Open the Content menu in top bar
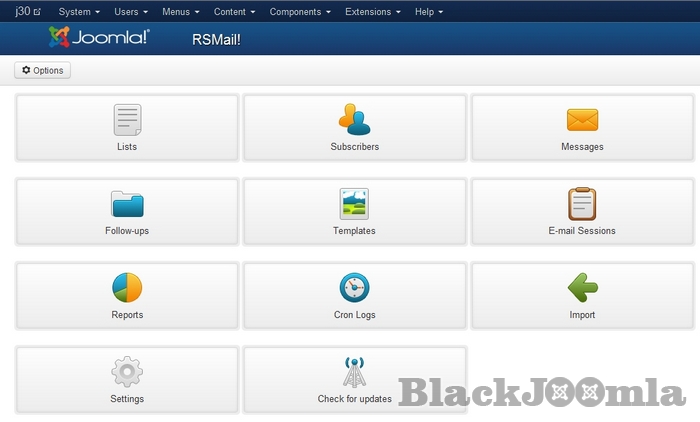 pyautogui.click(x=234, y=12)
